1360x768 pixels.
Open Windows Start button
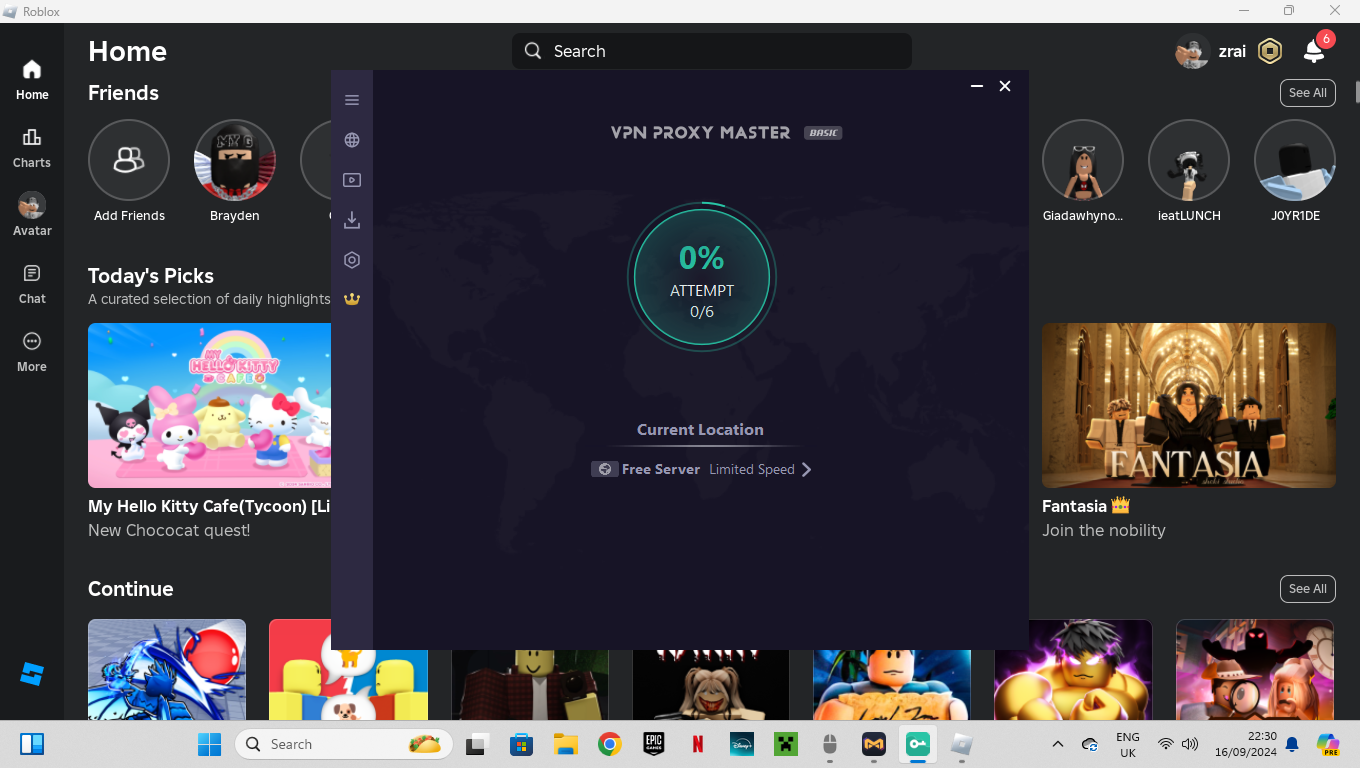210,744
